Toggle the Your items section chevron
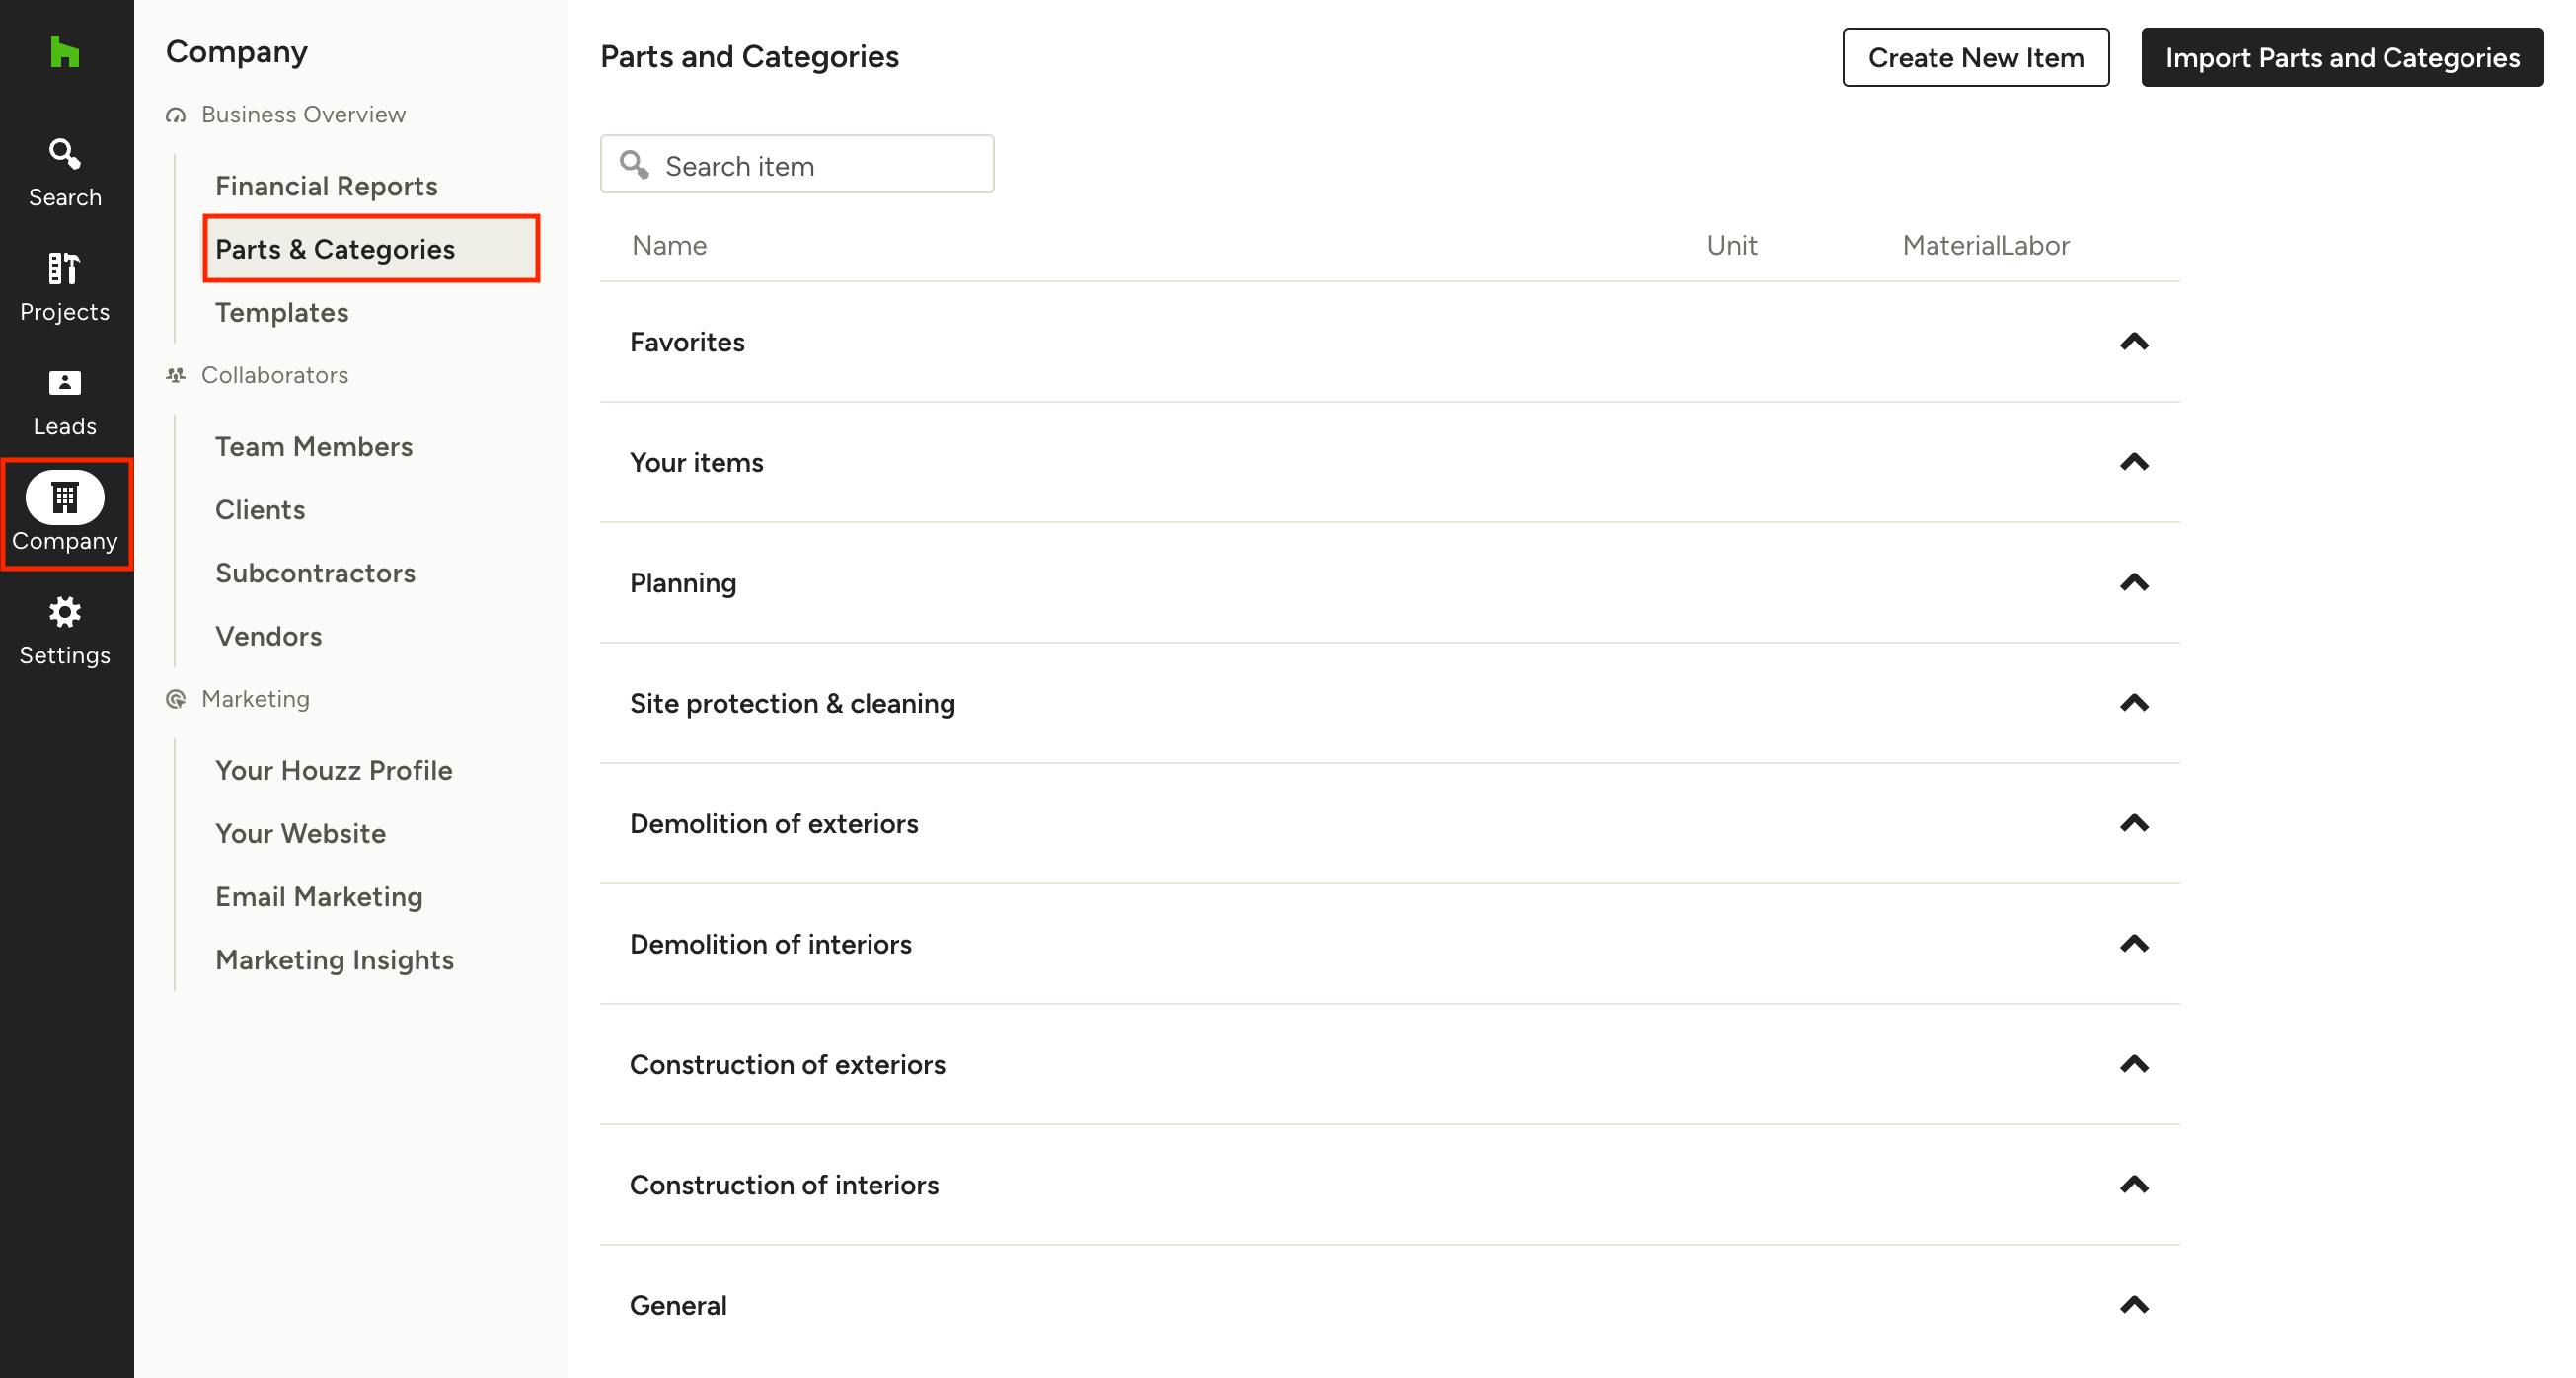The height and width of the screenshot is (1378, 2576). (x=2133, y=462)
